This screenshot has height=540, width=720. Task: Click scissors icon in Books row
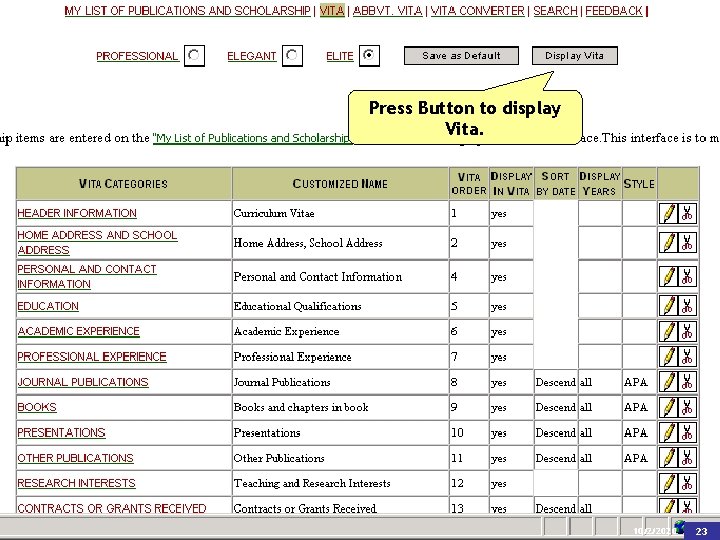click(x=687, y=407)
